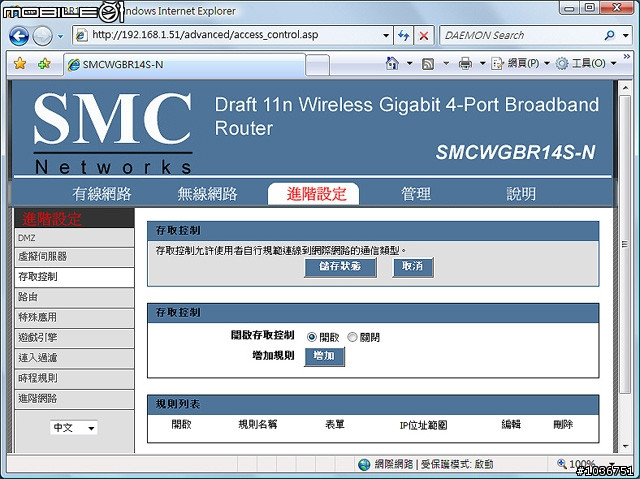Go back with the browser Back arrow
640x479 pixels.
pos(19,36)
